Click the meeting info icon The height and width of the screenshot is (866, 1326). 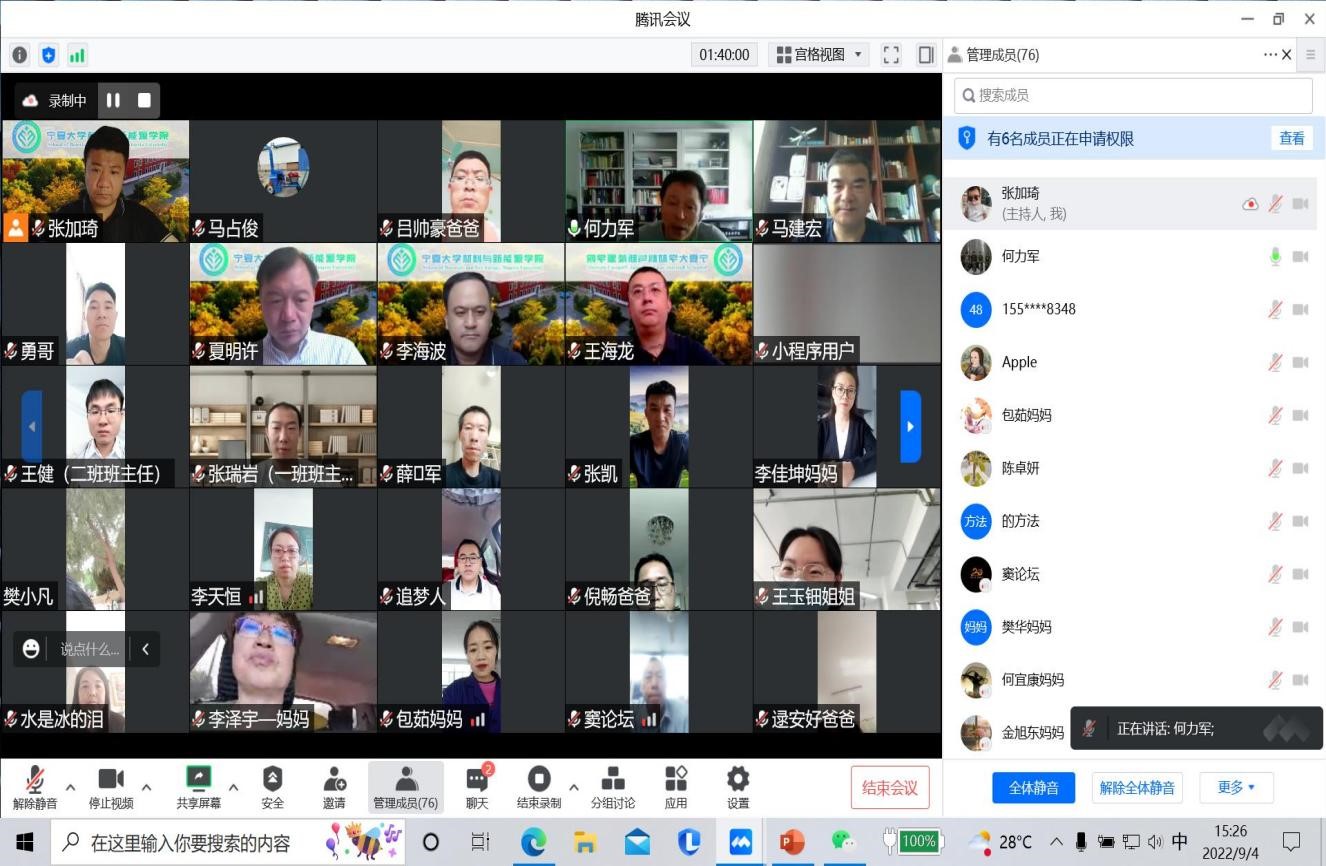tap(20, 55)
